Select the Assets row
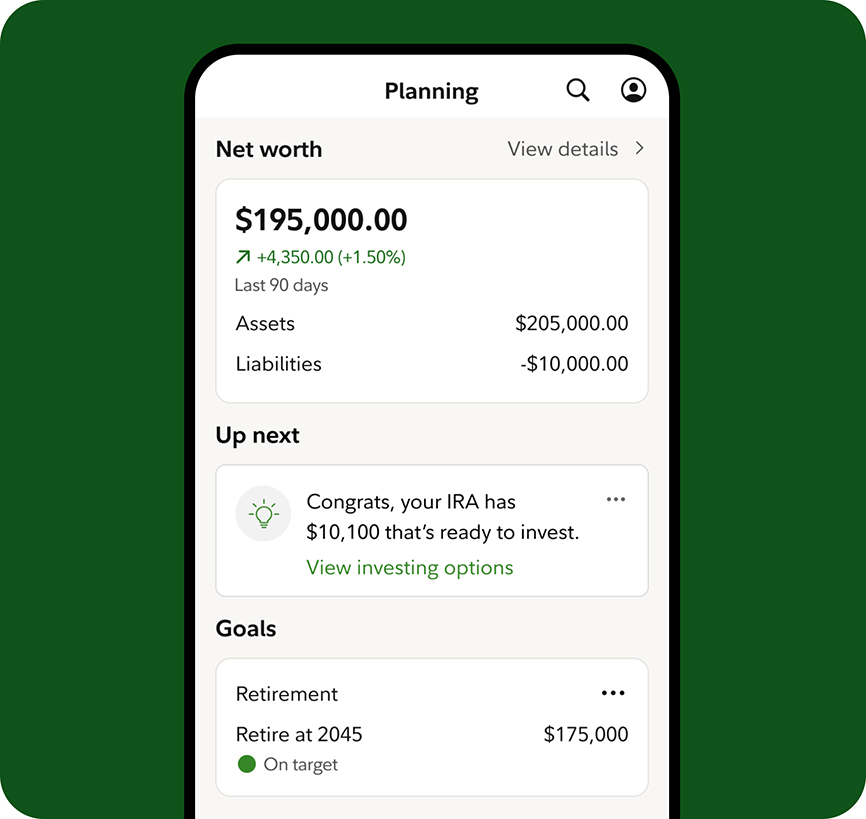Image resolution: width=866 pixels, height=819 pixels. [432, 324]
